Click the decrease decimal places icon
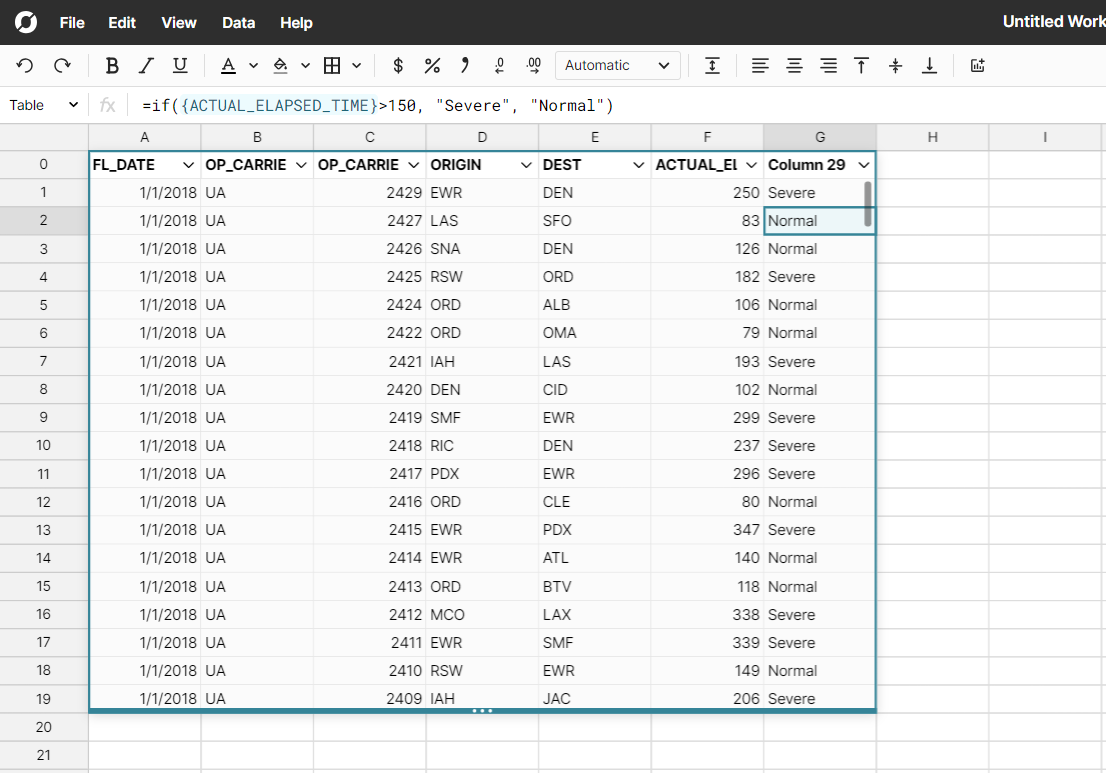The width and height of the screenshot is (1106, 773). pos(499,66)
